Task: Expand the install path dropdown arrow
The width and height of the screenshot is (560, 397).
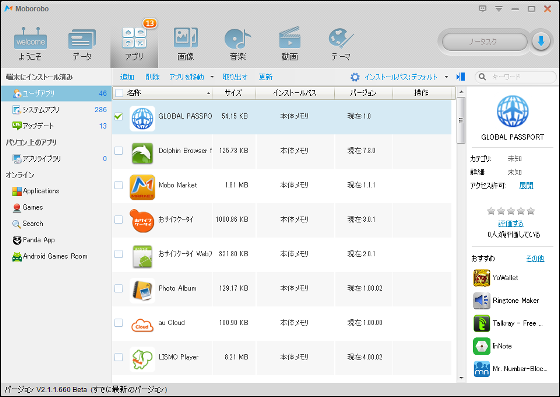Action: coord(446,77)
